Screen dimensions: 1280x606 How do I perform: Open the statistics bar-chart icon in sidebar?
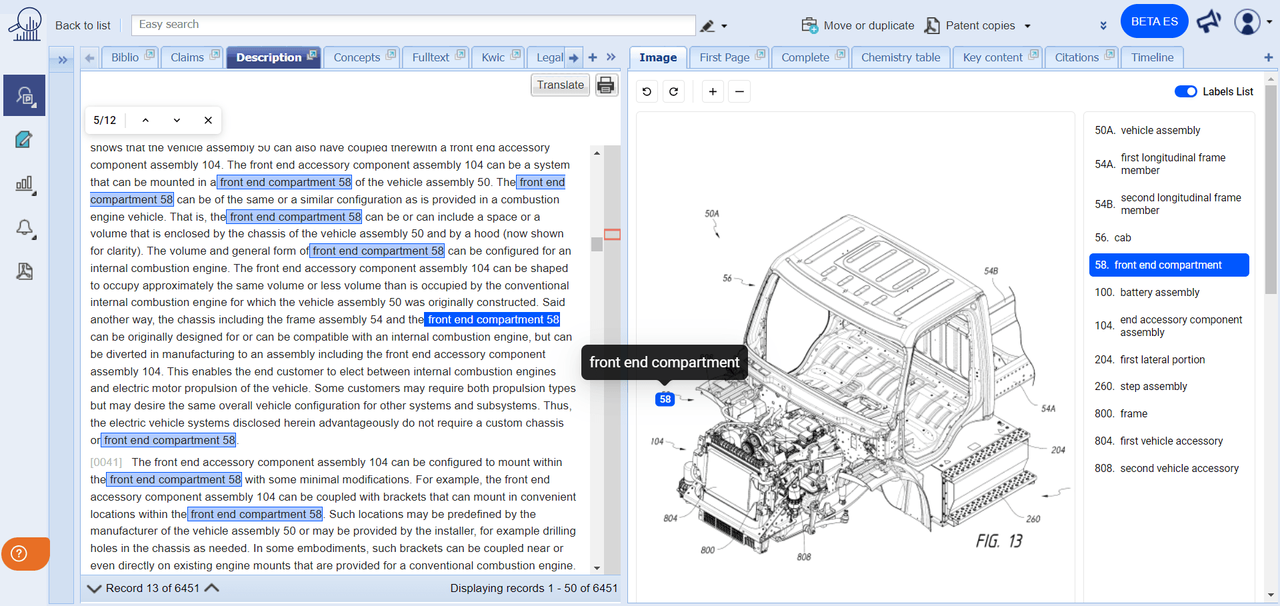click(x=24, y=185)
